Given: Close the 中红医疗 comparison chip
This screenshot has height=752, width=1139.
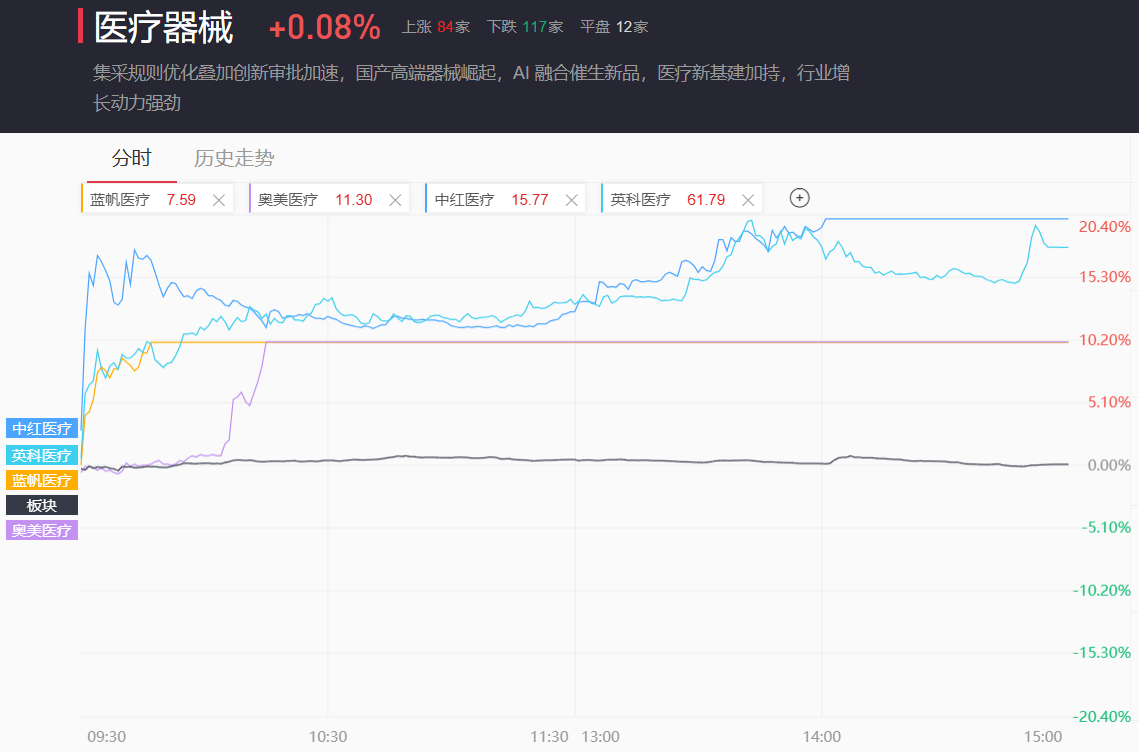Looking at the screenshot, I should 571,200.
